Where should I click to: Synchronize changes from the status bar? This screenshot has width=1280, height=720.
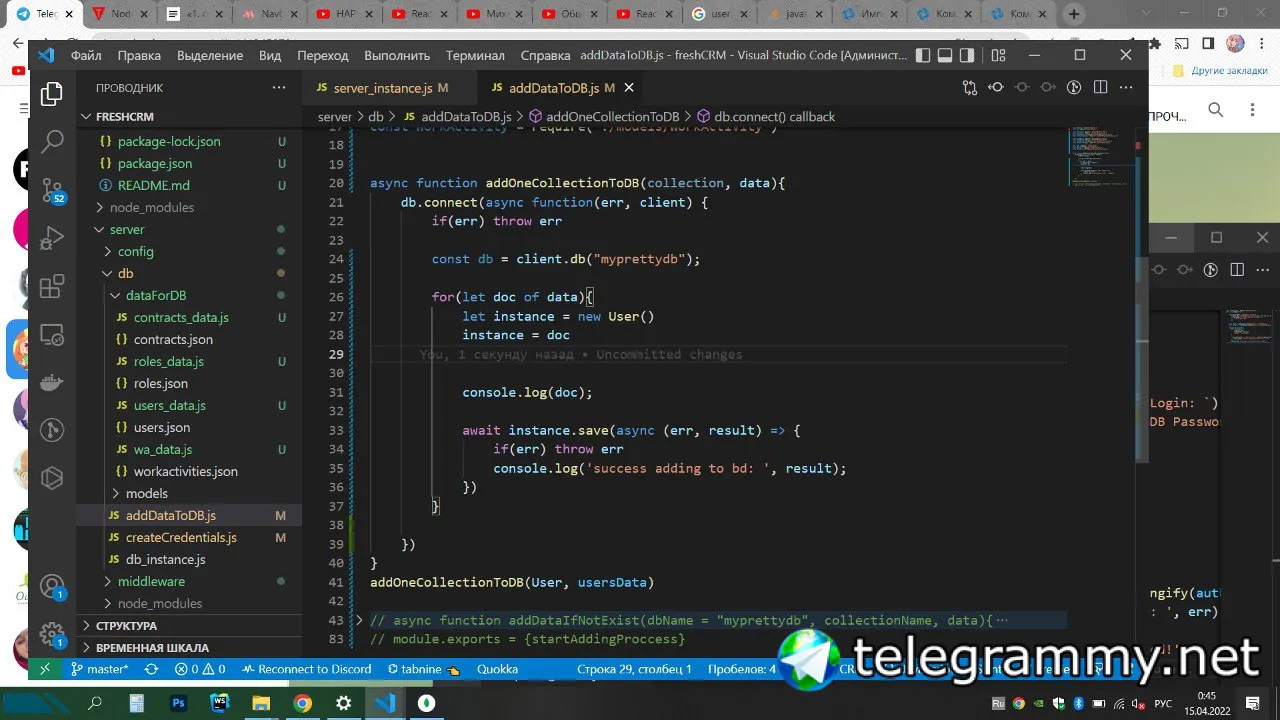click(151, 669)
